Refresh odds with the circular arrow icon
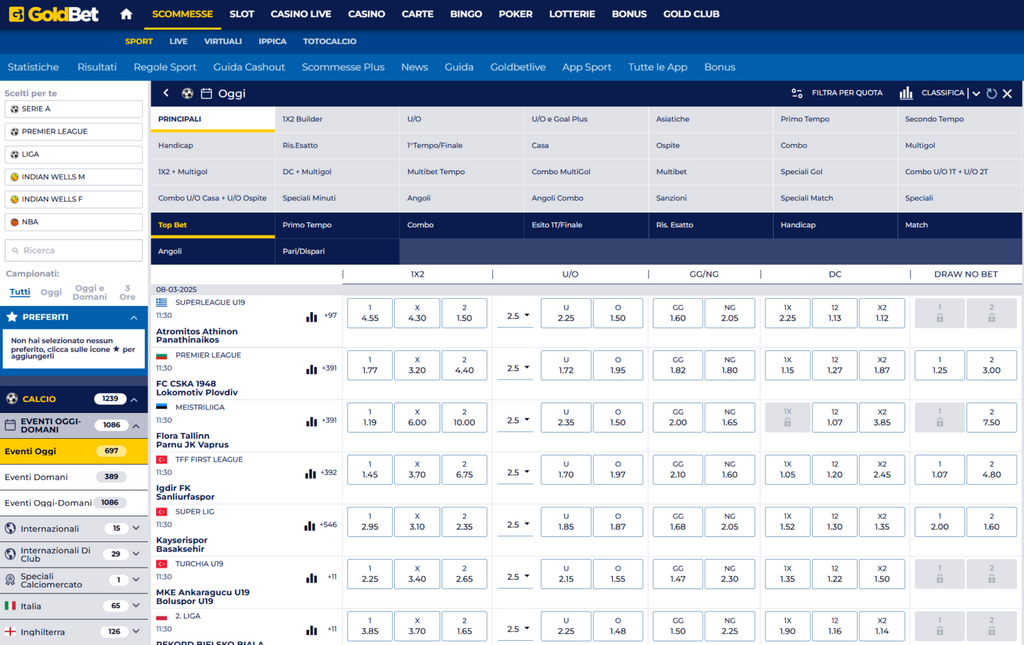Screen dimensions: 1024x645 [990, 93]
